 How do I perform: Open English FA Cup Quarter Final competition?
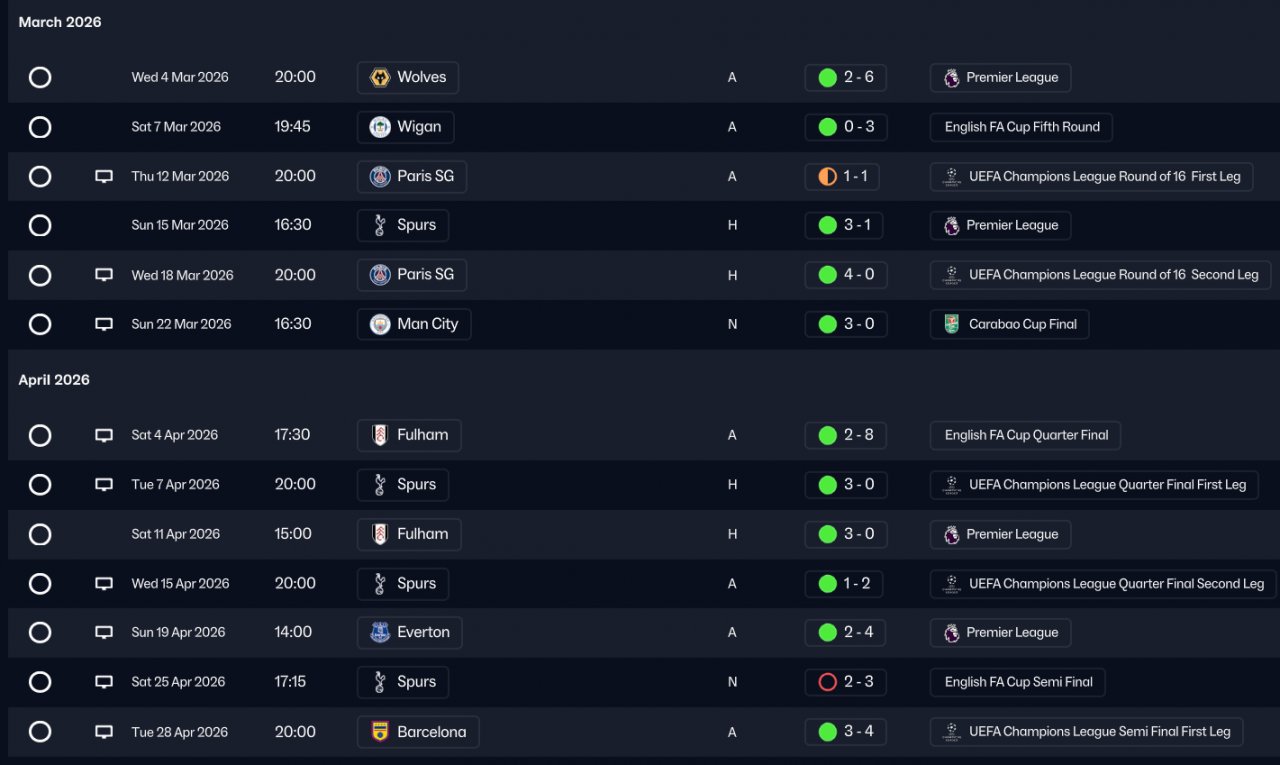point(1026,435)
